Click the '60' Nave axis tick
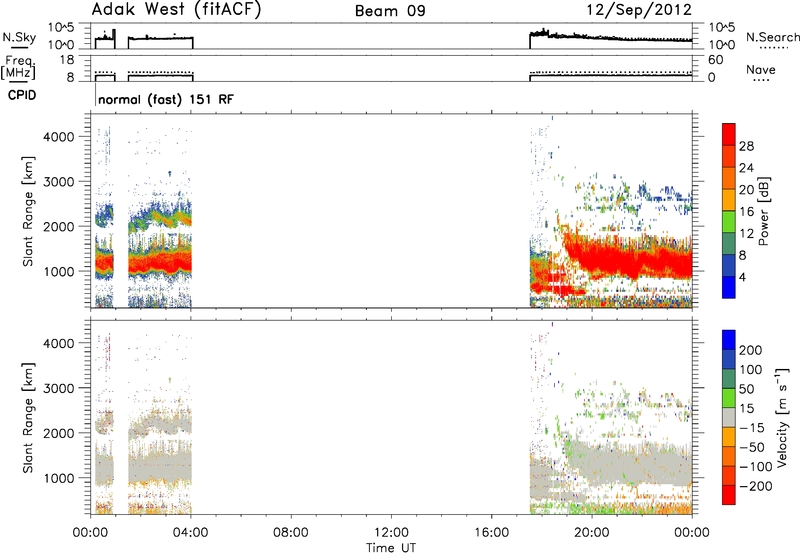The width and height of the screenshot is (800, 554). pos(715,60)
